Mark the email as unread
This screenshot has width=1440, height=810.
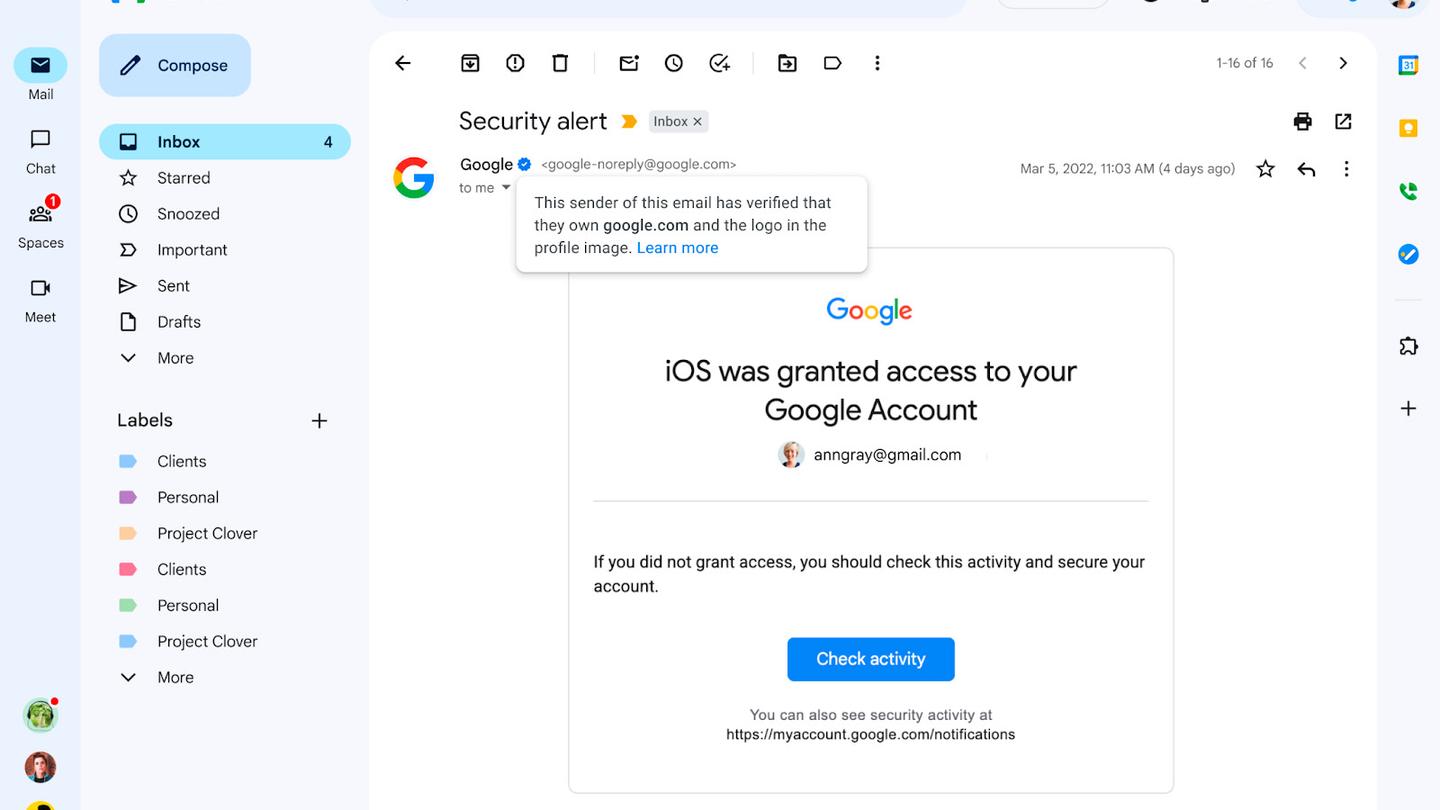(x=629, y=63)
